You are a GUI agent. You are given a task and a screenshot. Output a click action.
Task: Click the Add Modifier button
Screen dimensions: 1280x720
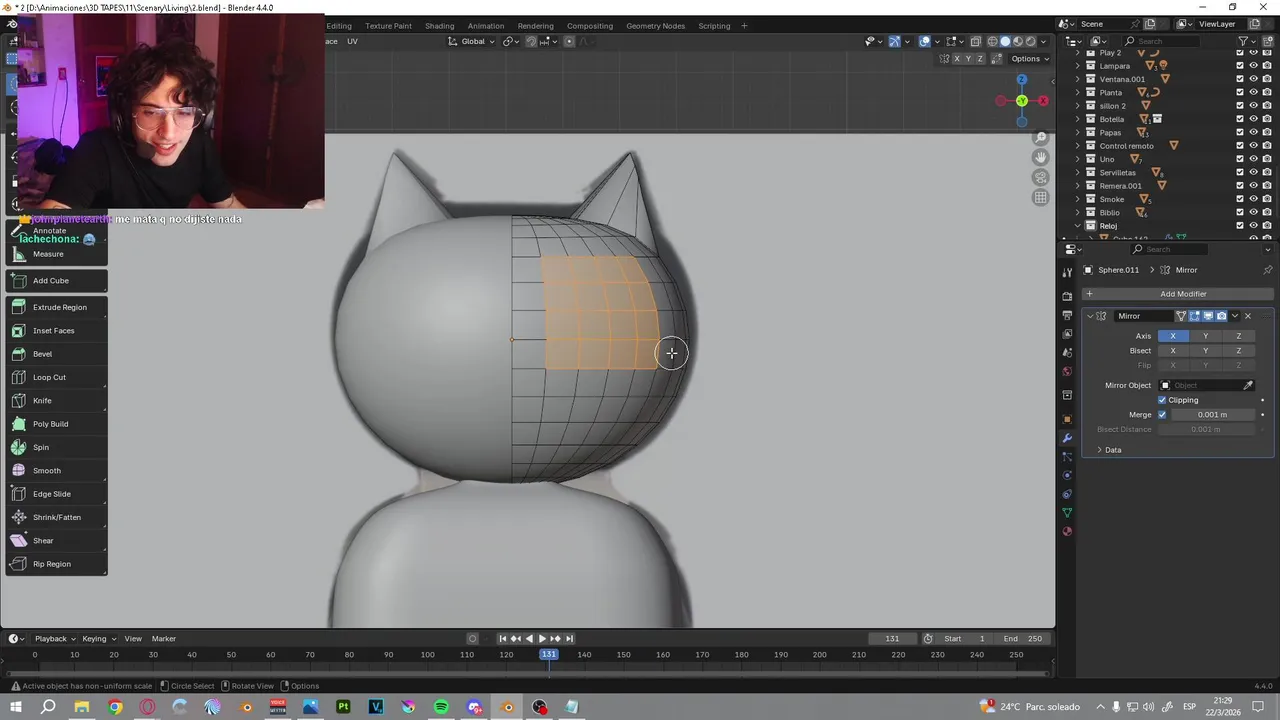click(1177, 294)
